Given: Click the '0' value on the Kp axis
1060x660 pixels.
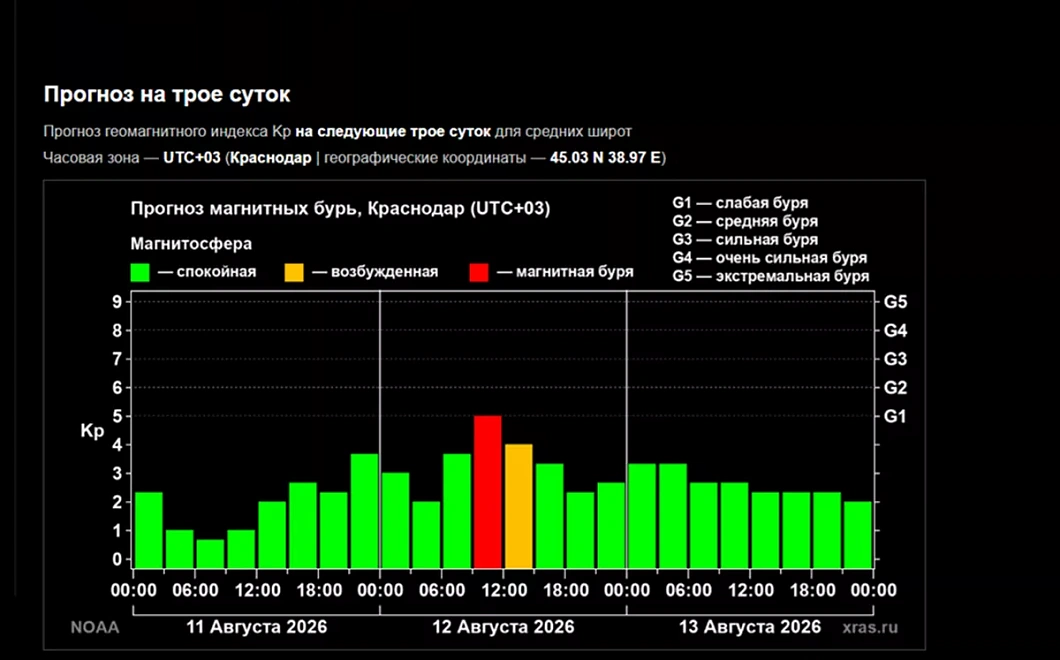Looking at the screenshot, I should pyautogui.click(x=118, y=559).
